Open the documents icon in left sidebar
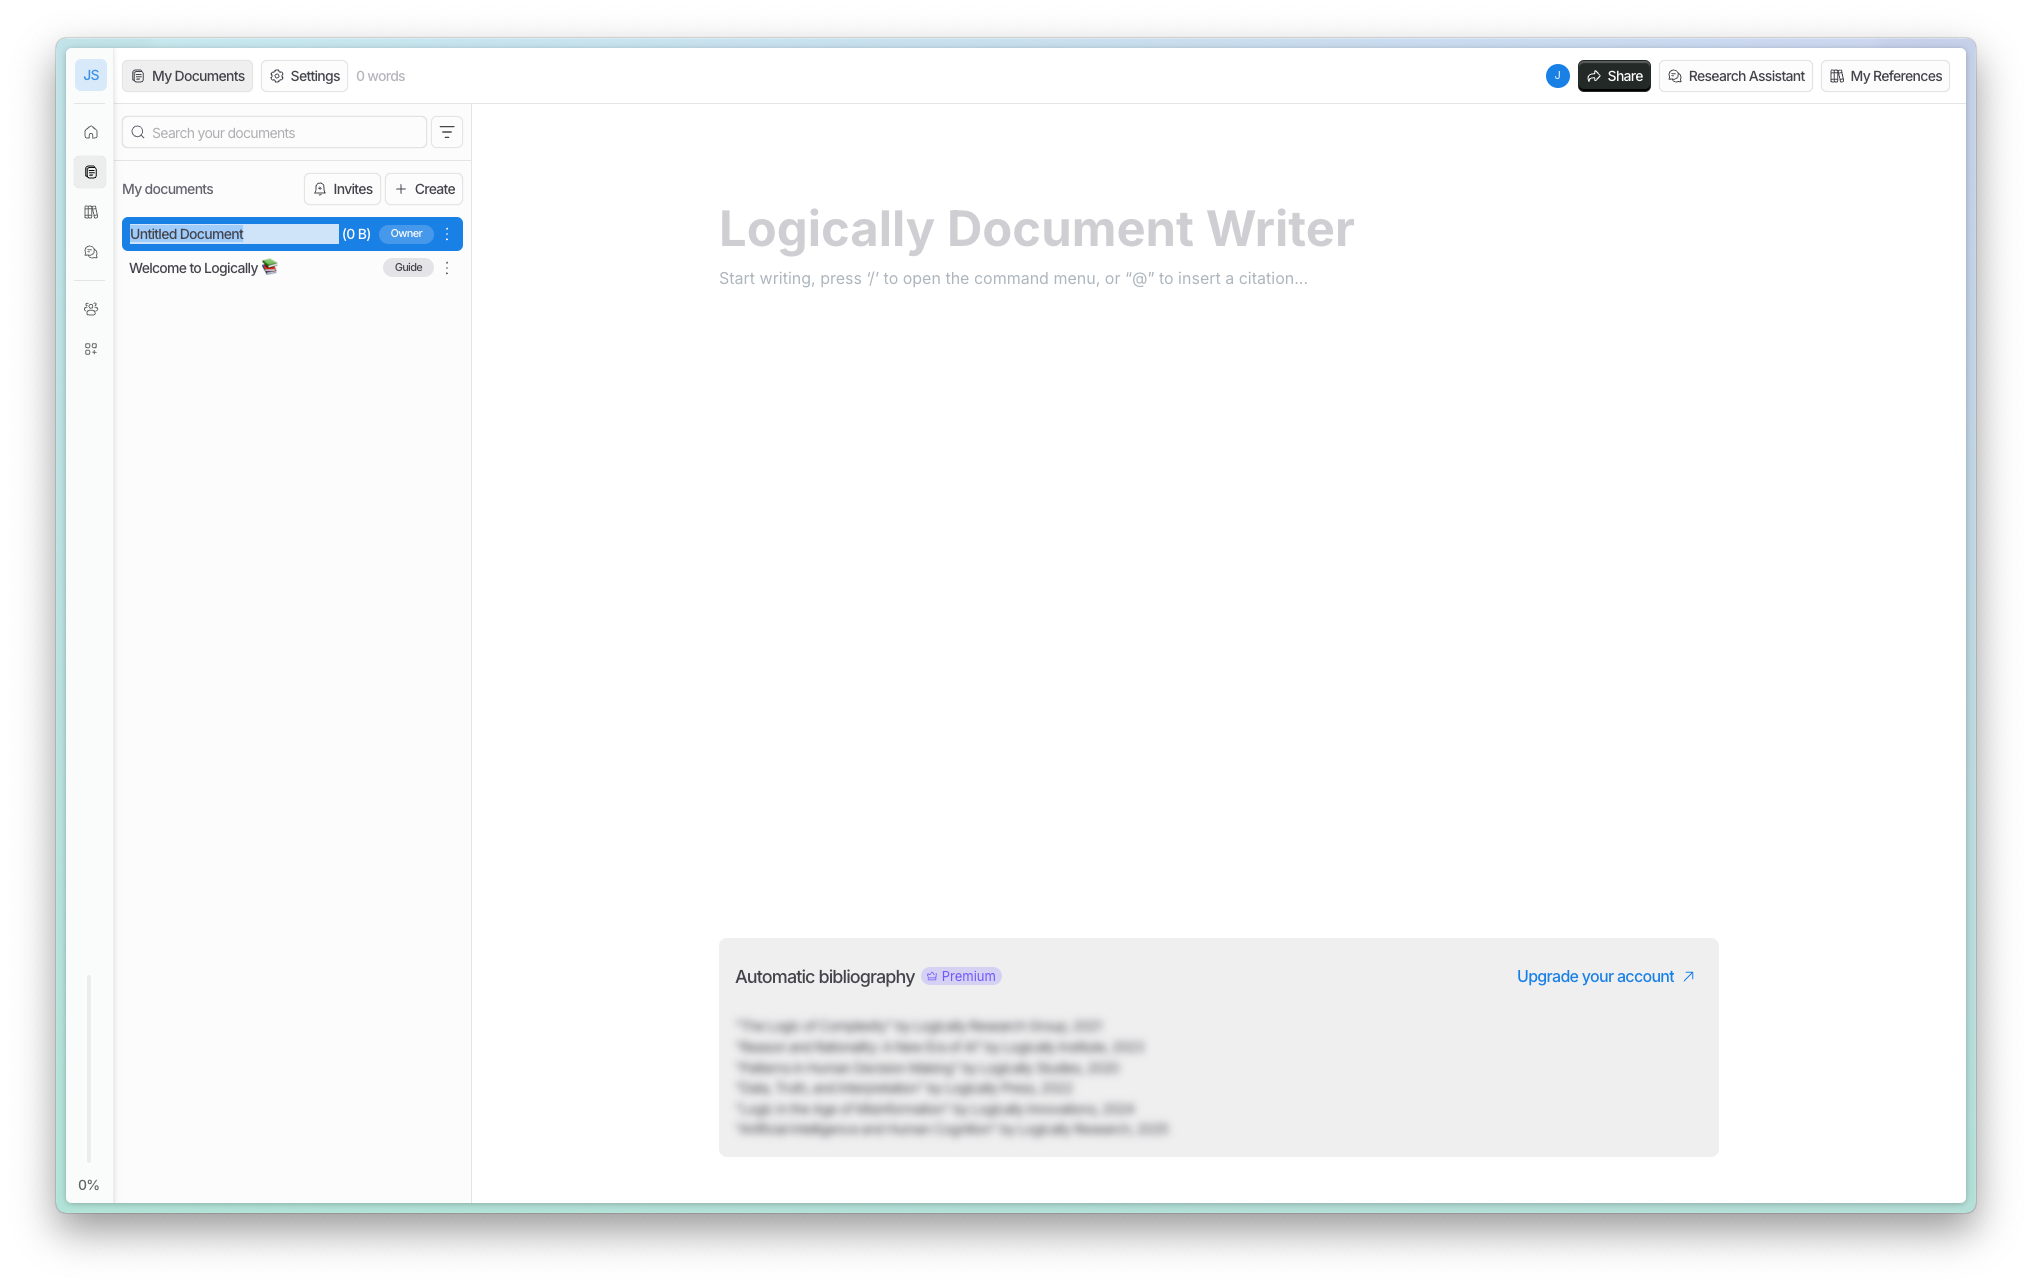2032x1287 pixels. click(91, 172)
